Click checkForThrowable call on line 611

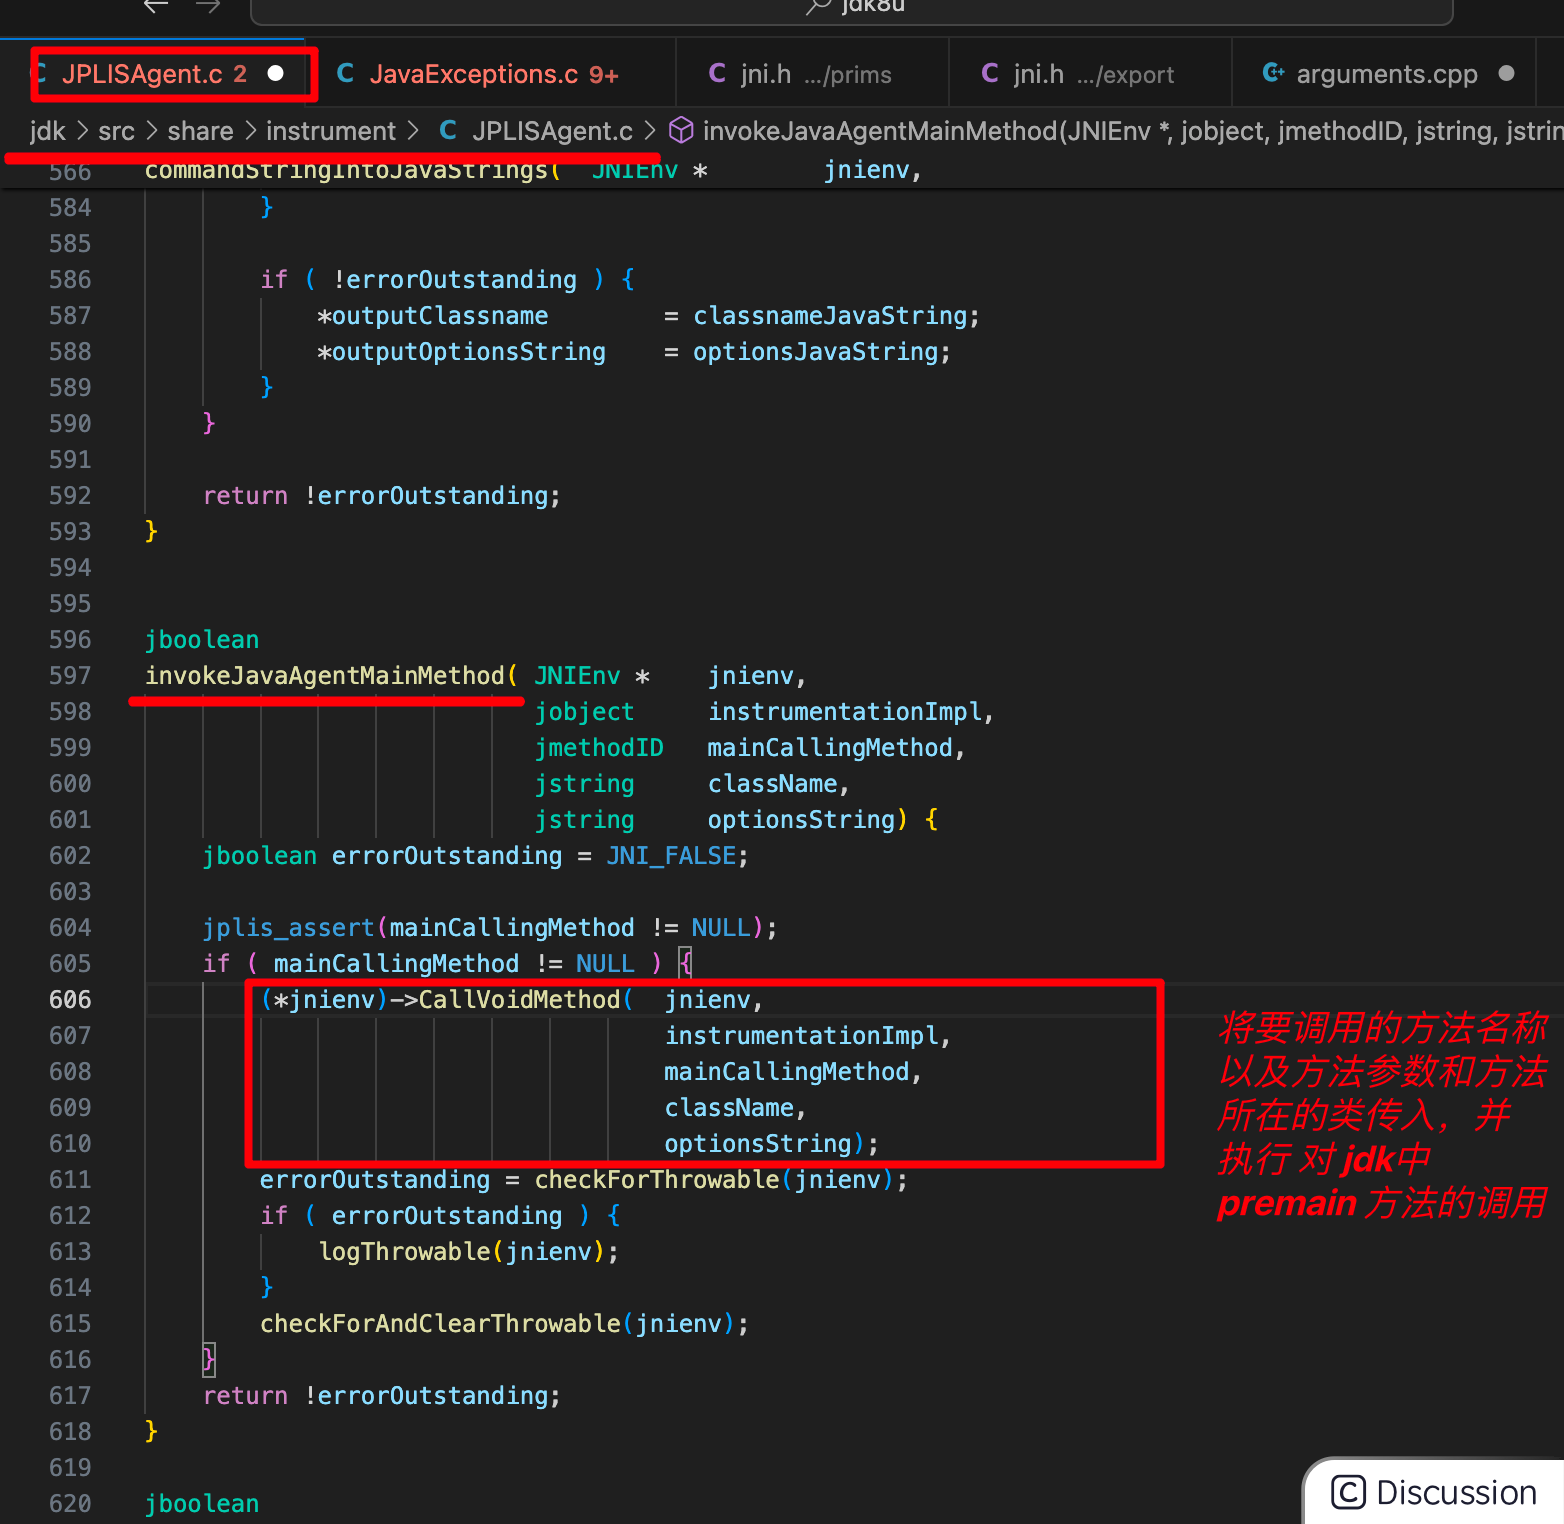click(x=657, y=1179)
